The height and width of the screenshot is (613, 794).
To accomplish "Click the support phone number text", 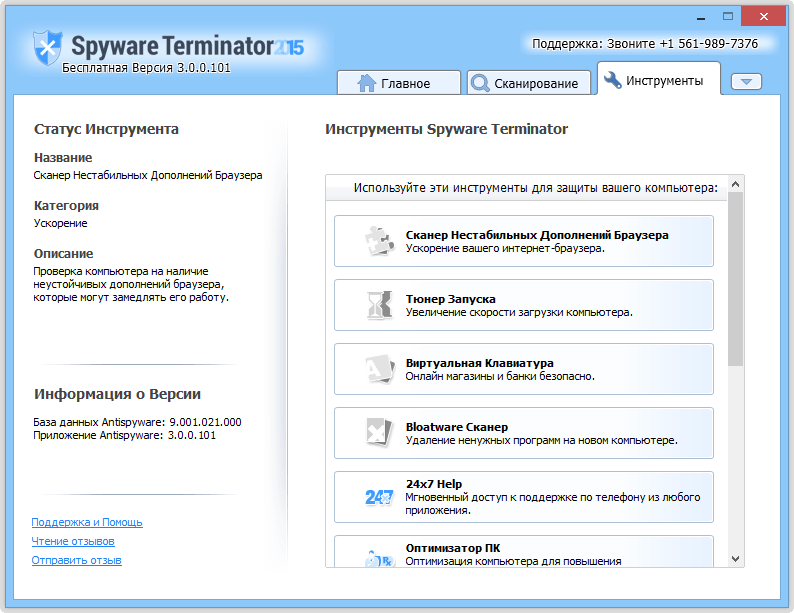I will [x=645, y=44].
